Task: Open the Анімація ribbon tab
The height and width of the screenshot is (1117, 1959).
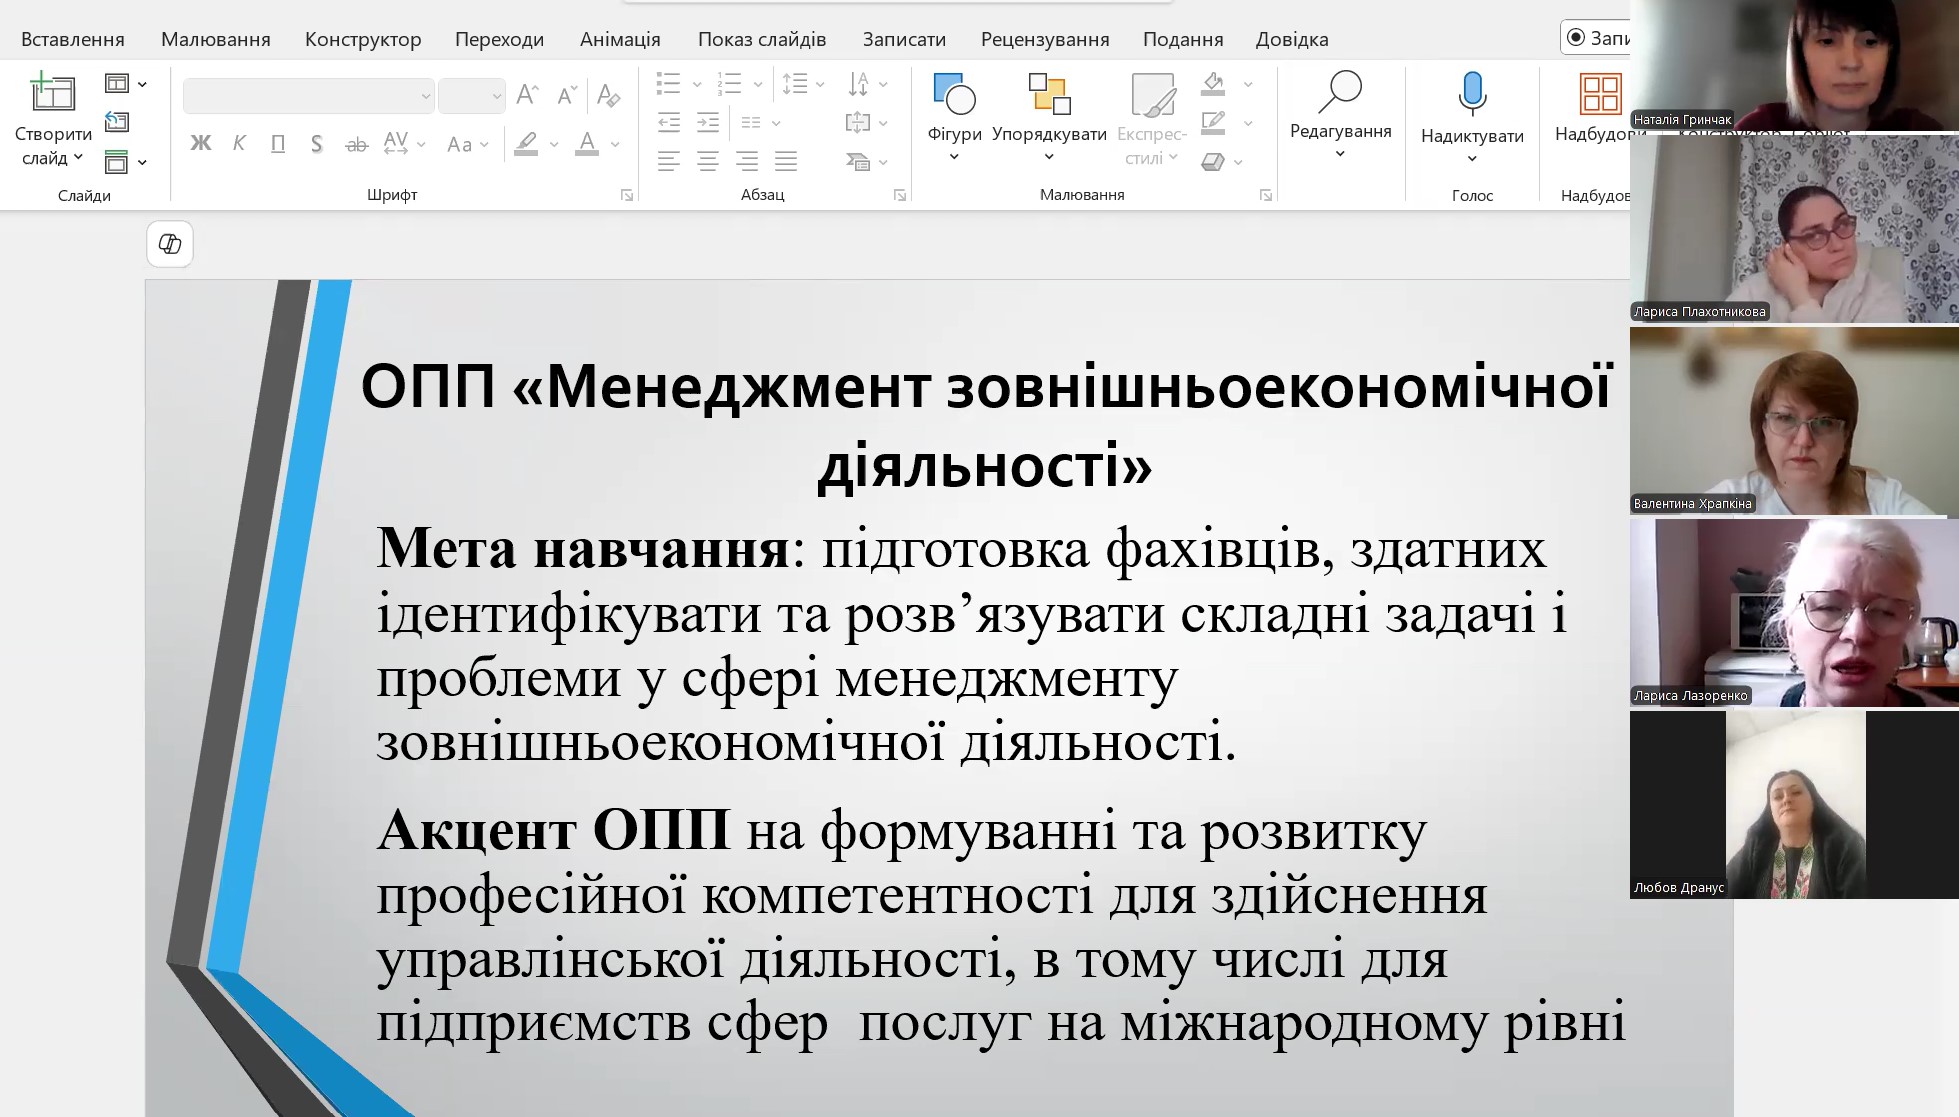Action: click(620, 39)
